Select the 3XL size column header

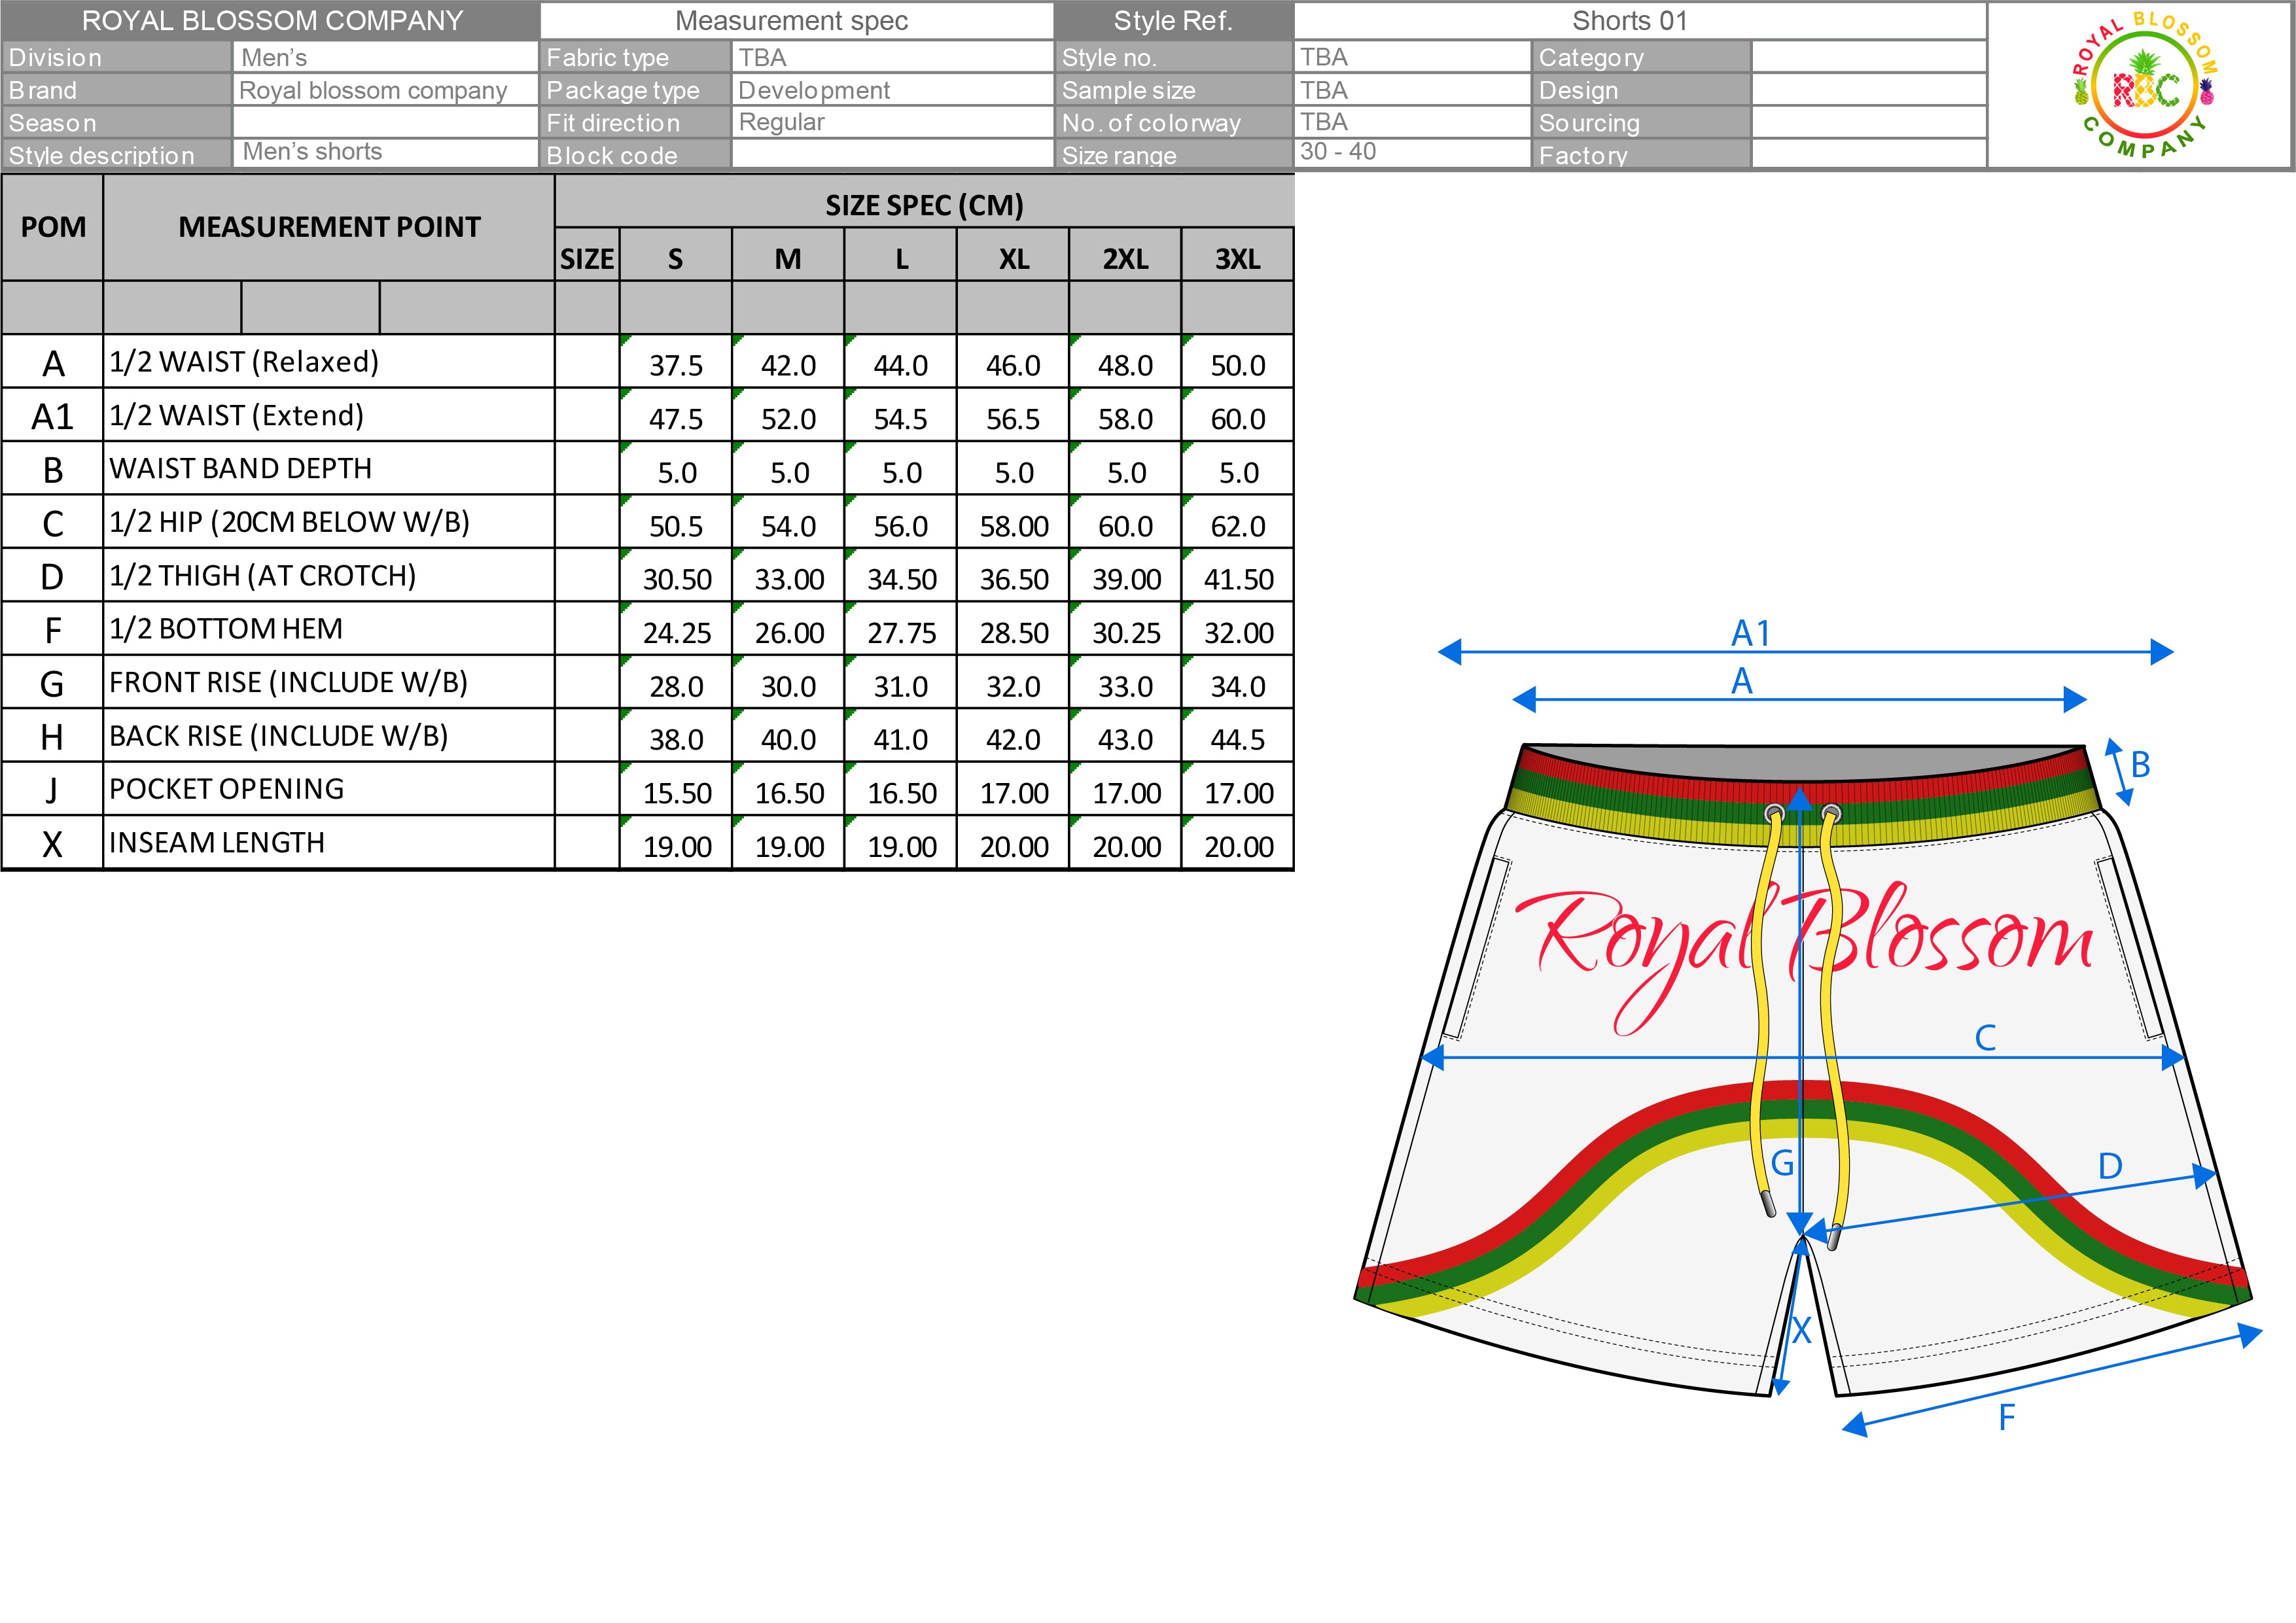(1237, 259)
